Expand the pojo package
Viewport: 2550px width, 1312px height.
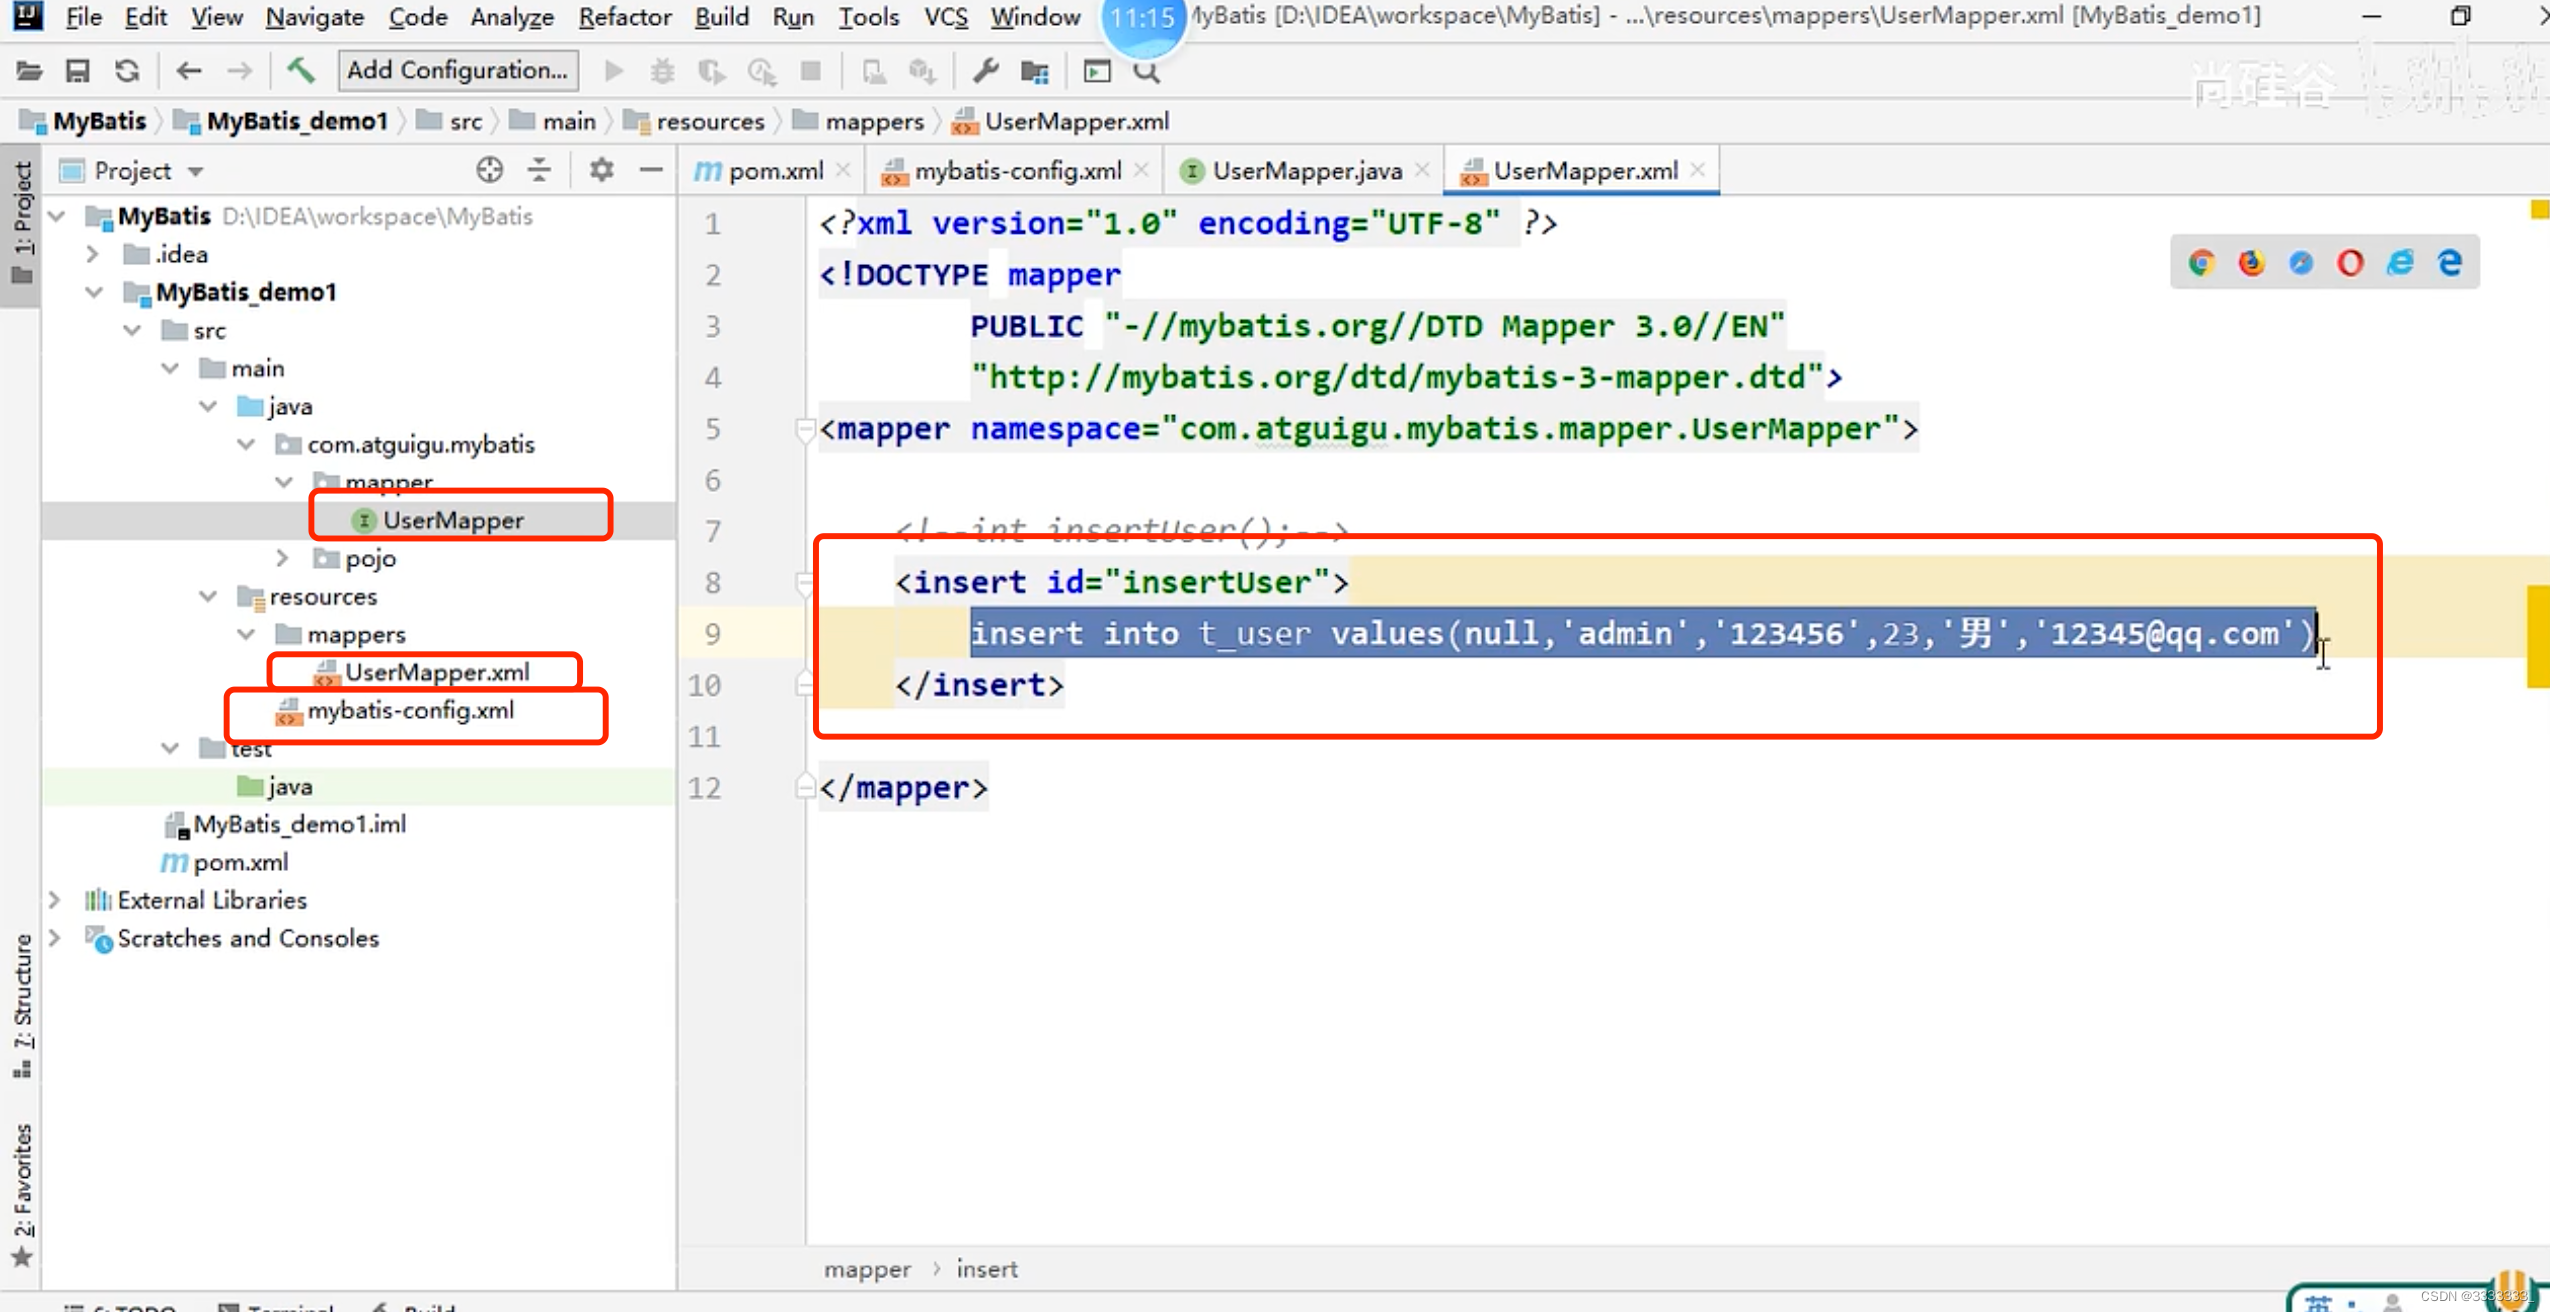click(283, 558)
